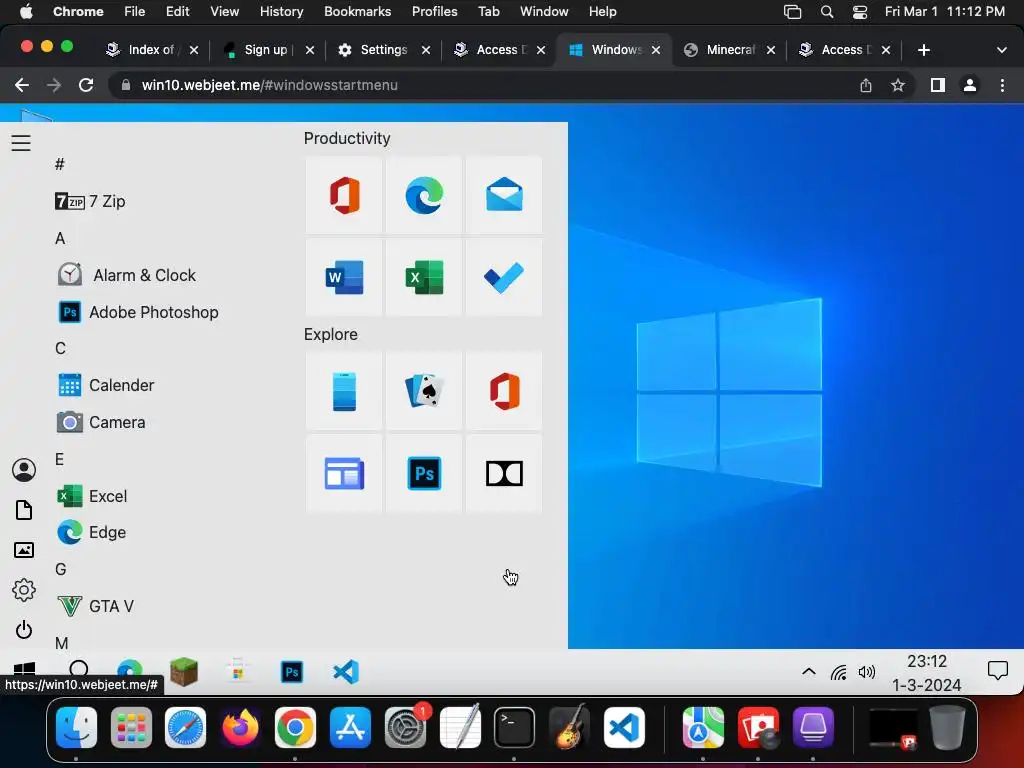Open a new Chrome tab with plus button
The width and height of the screenshot is (1024, 768).
923,50
